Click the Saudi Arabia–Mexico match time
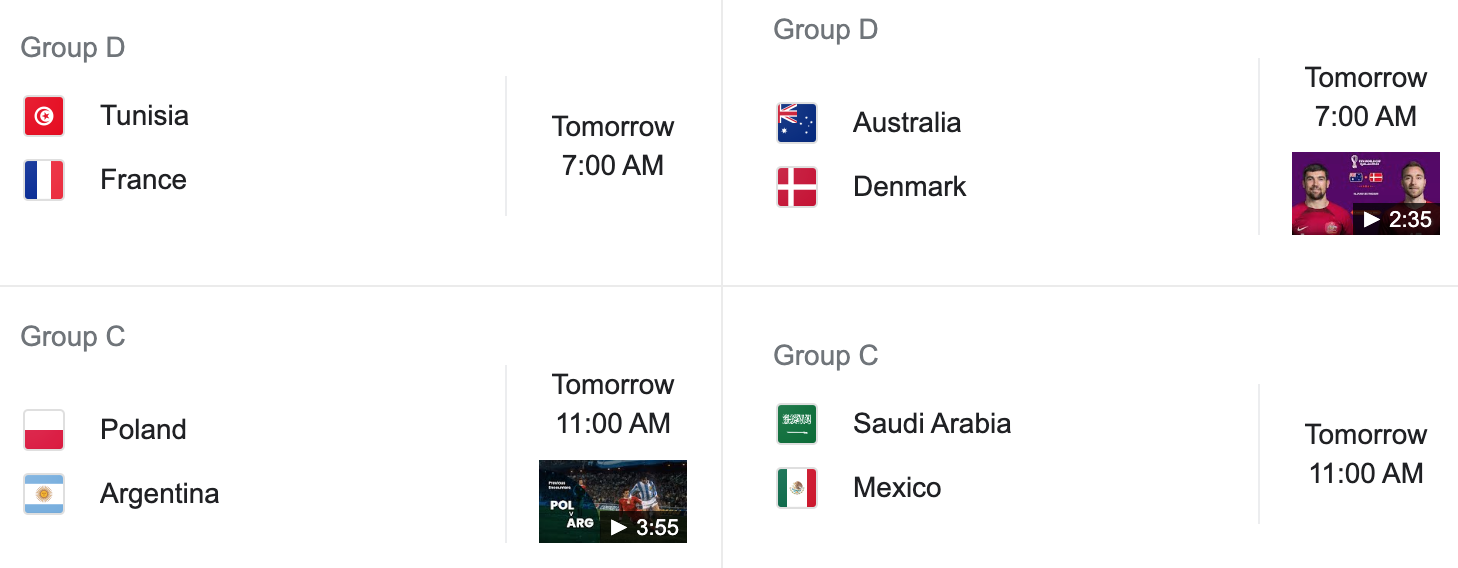The width and height of the screenshot is (1458, 568). [1365, 454]
